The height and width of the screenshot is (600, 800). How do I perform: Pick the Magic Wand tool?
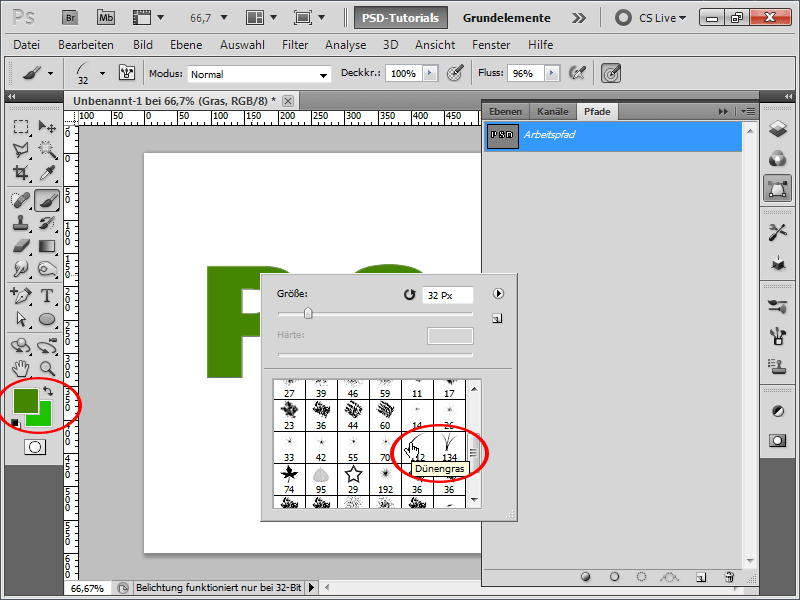[47, 150]
